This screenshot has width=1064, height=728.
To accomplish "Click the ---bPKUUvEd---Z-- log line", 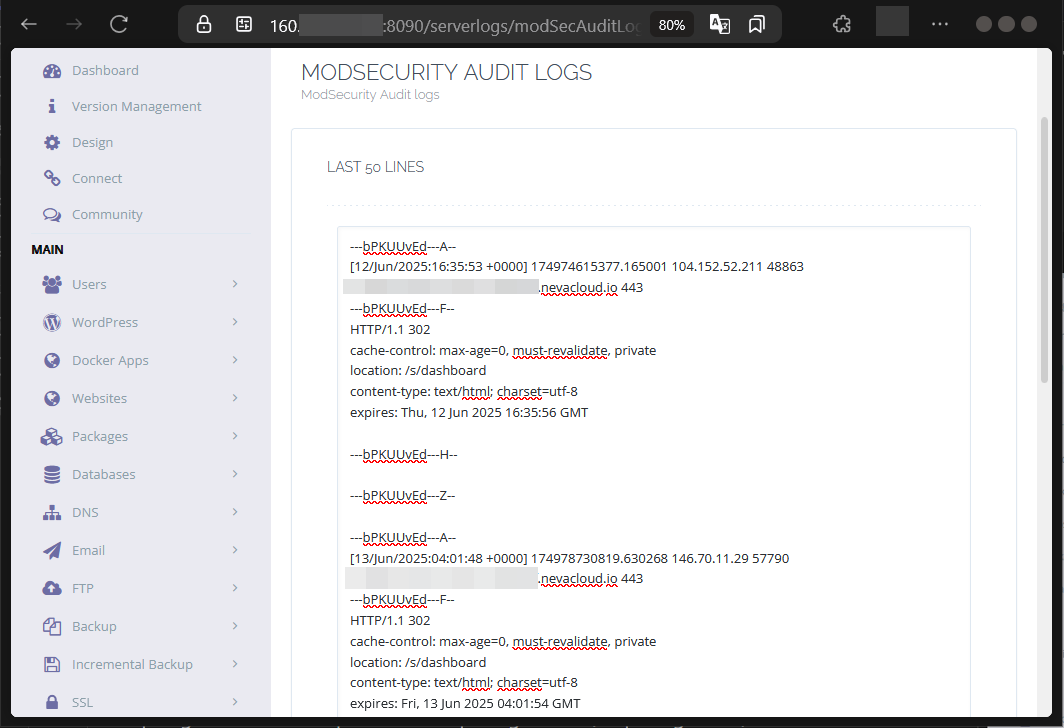I will point(402,496).
